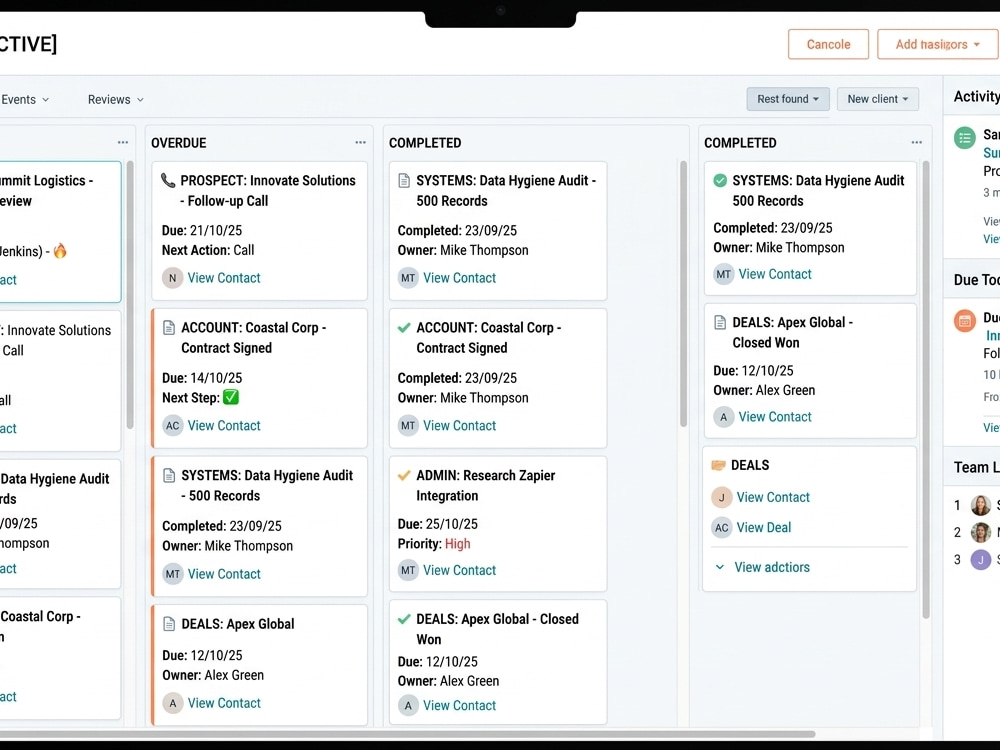Expand the View adctiors section
1000x750 pixels.
pyautogui.click(x=763, y=567)
